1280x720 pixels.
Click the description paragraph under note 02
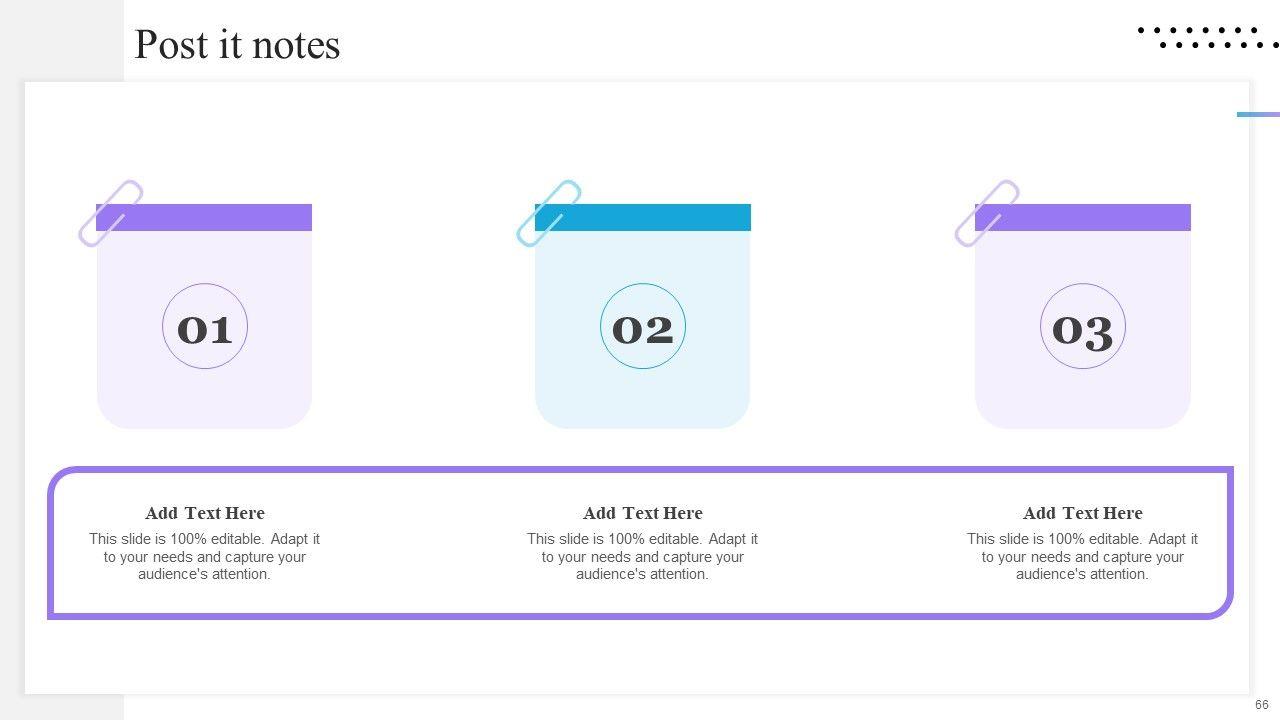(643, 557)
